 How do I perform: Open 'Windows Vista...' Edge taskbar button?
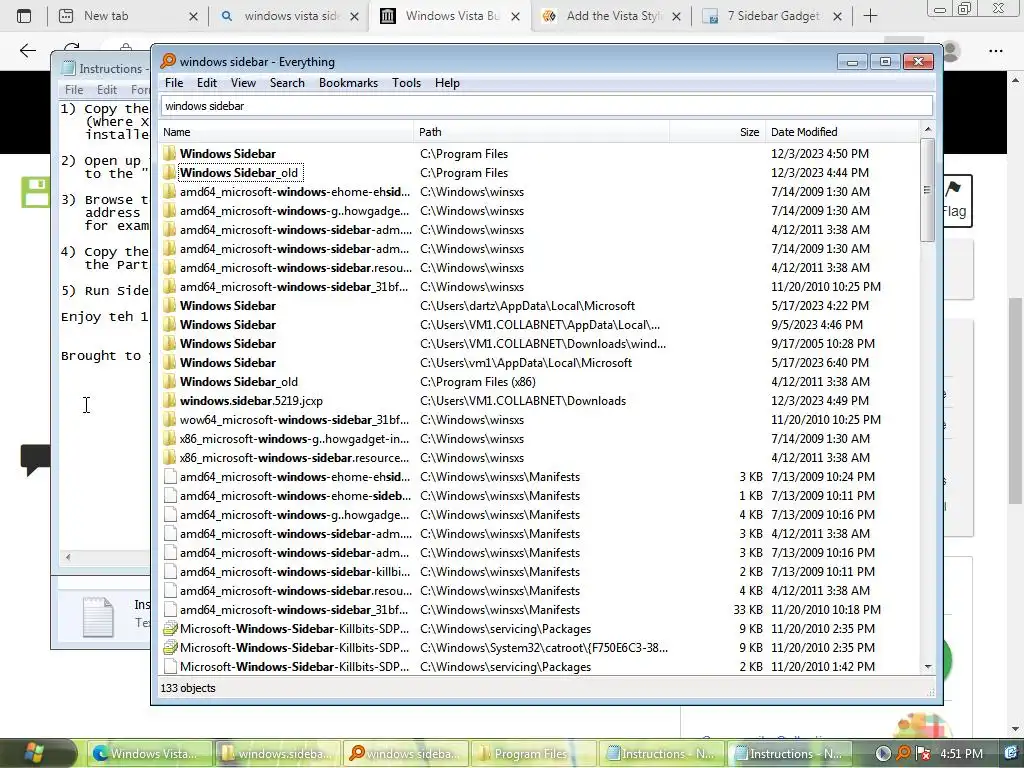(151, 754)
